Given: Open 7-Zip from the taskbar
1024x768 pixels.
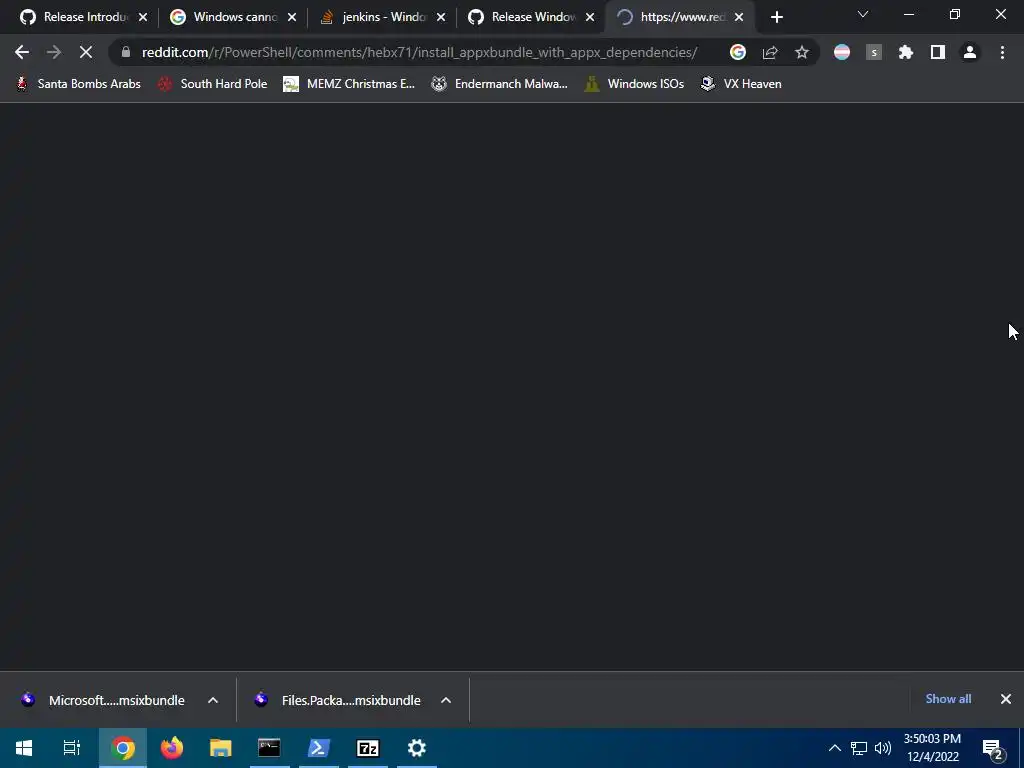Looking at the screenshot, I should pos(368,748).
